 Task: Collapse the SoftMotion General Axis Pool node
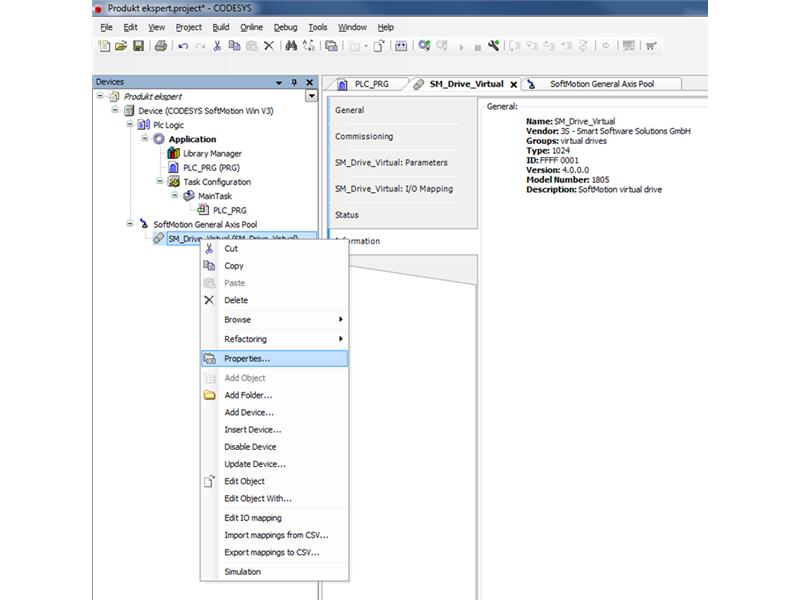[x=130, y=224]
